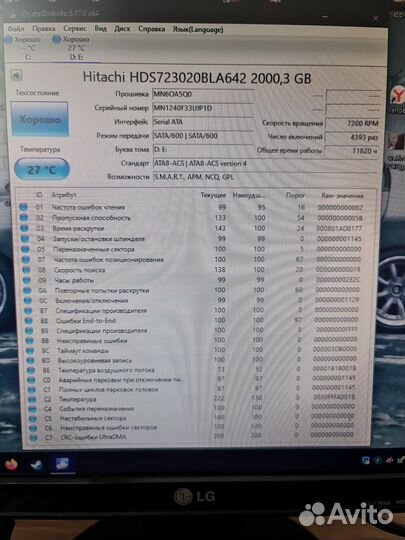405x540 pixels.
Task: Click the 27 °C temperature indicator
Action: tap(42, 169)
